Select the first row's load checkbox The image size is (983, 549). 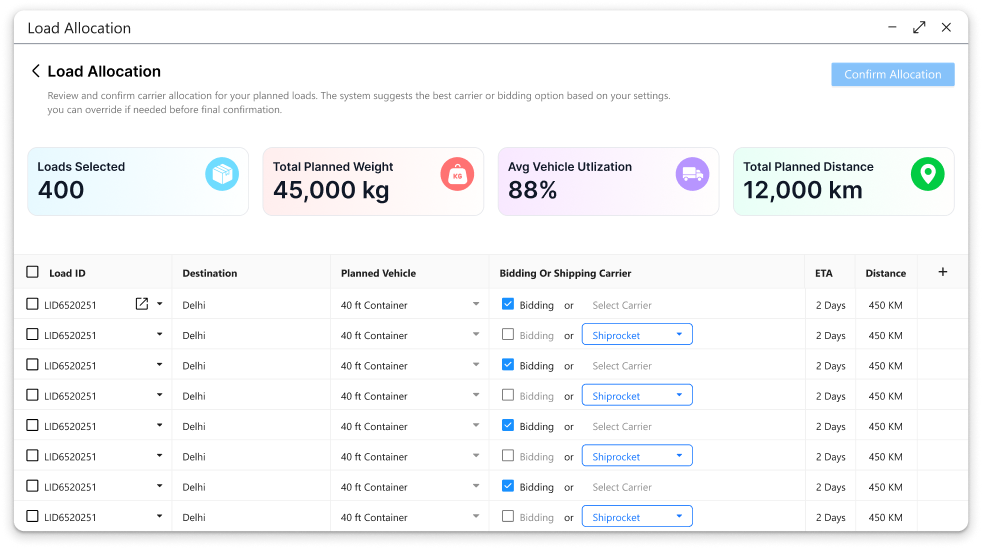[33, 305]
